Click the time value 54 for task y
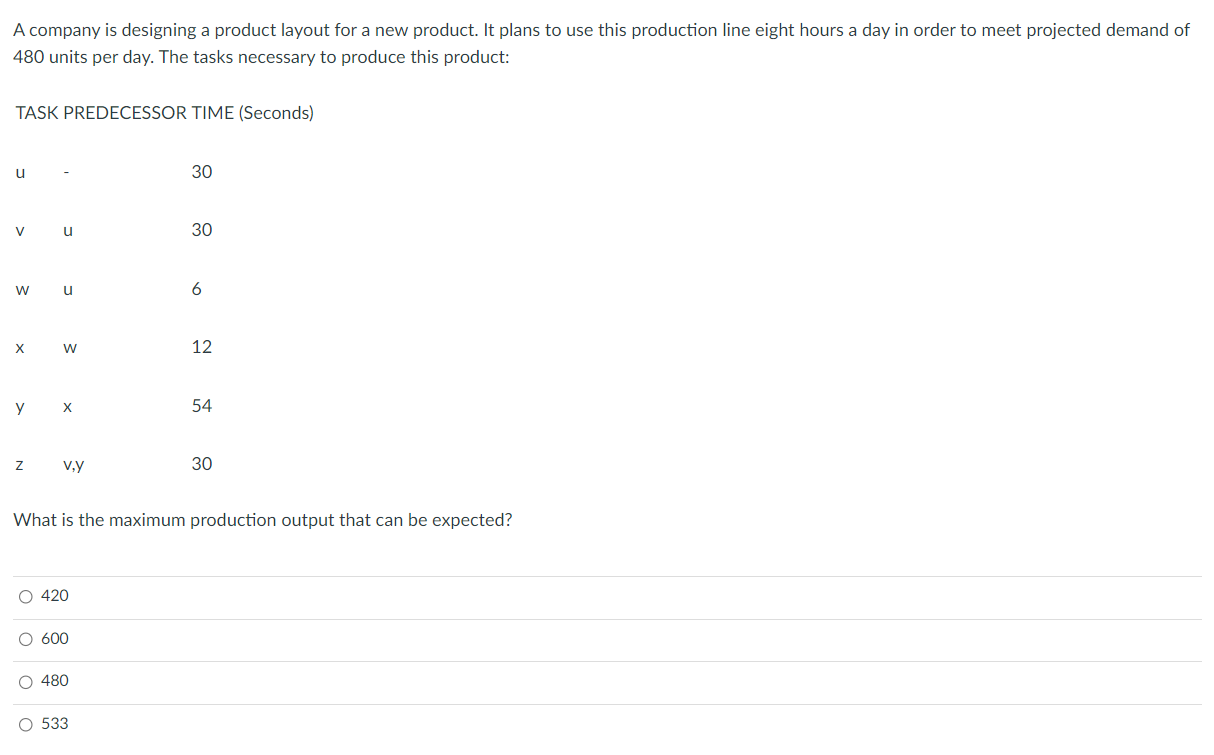Screen dimensions: 1214x755 point(202,406)
